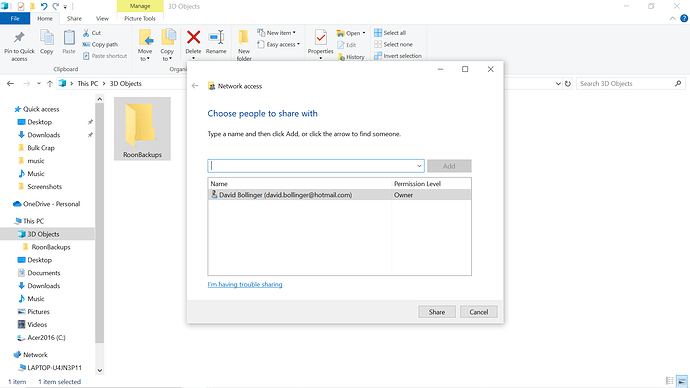Go back using Network access dialog arrow
690x388 pixels.
coord(195,86)
